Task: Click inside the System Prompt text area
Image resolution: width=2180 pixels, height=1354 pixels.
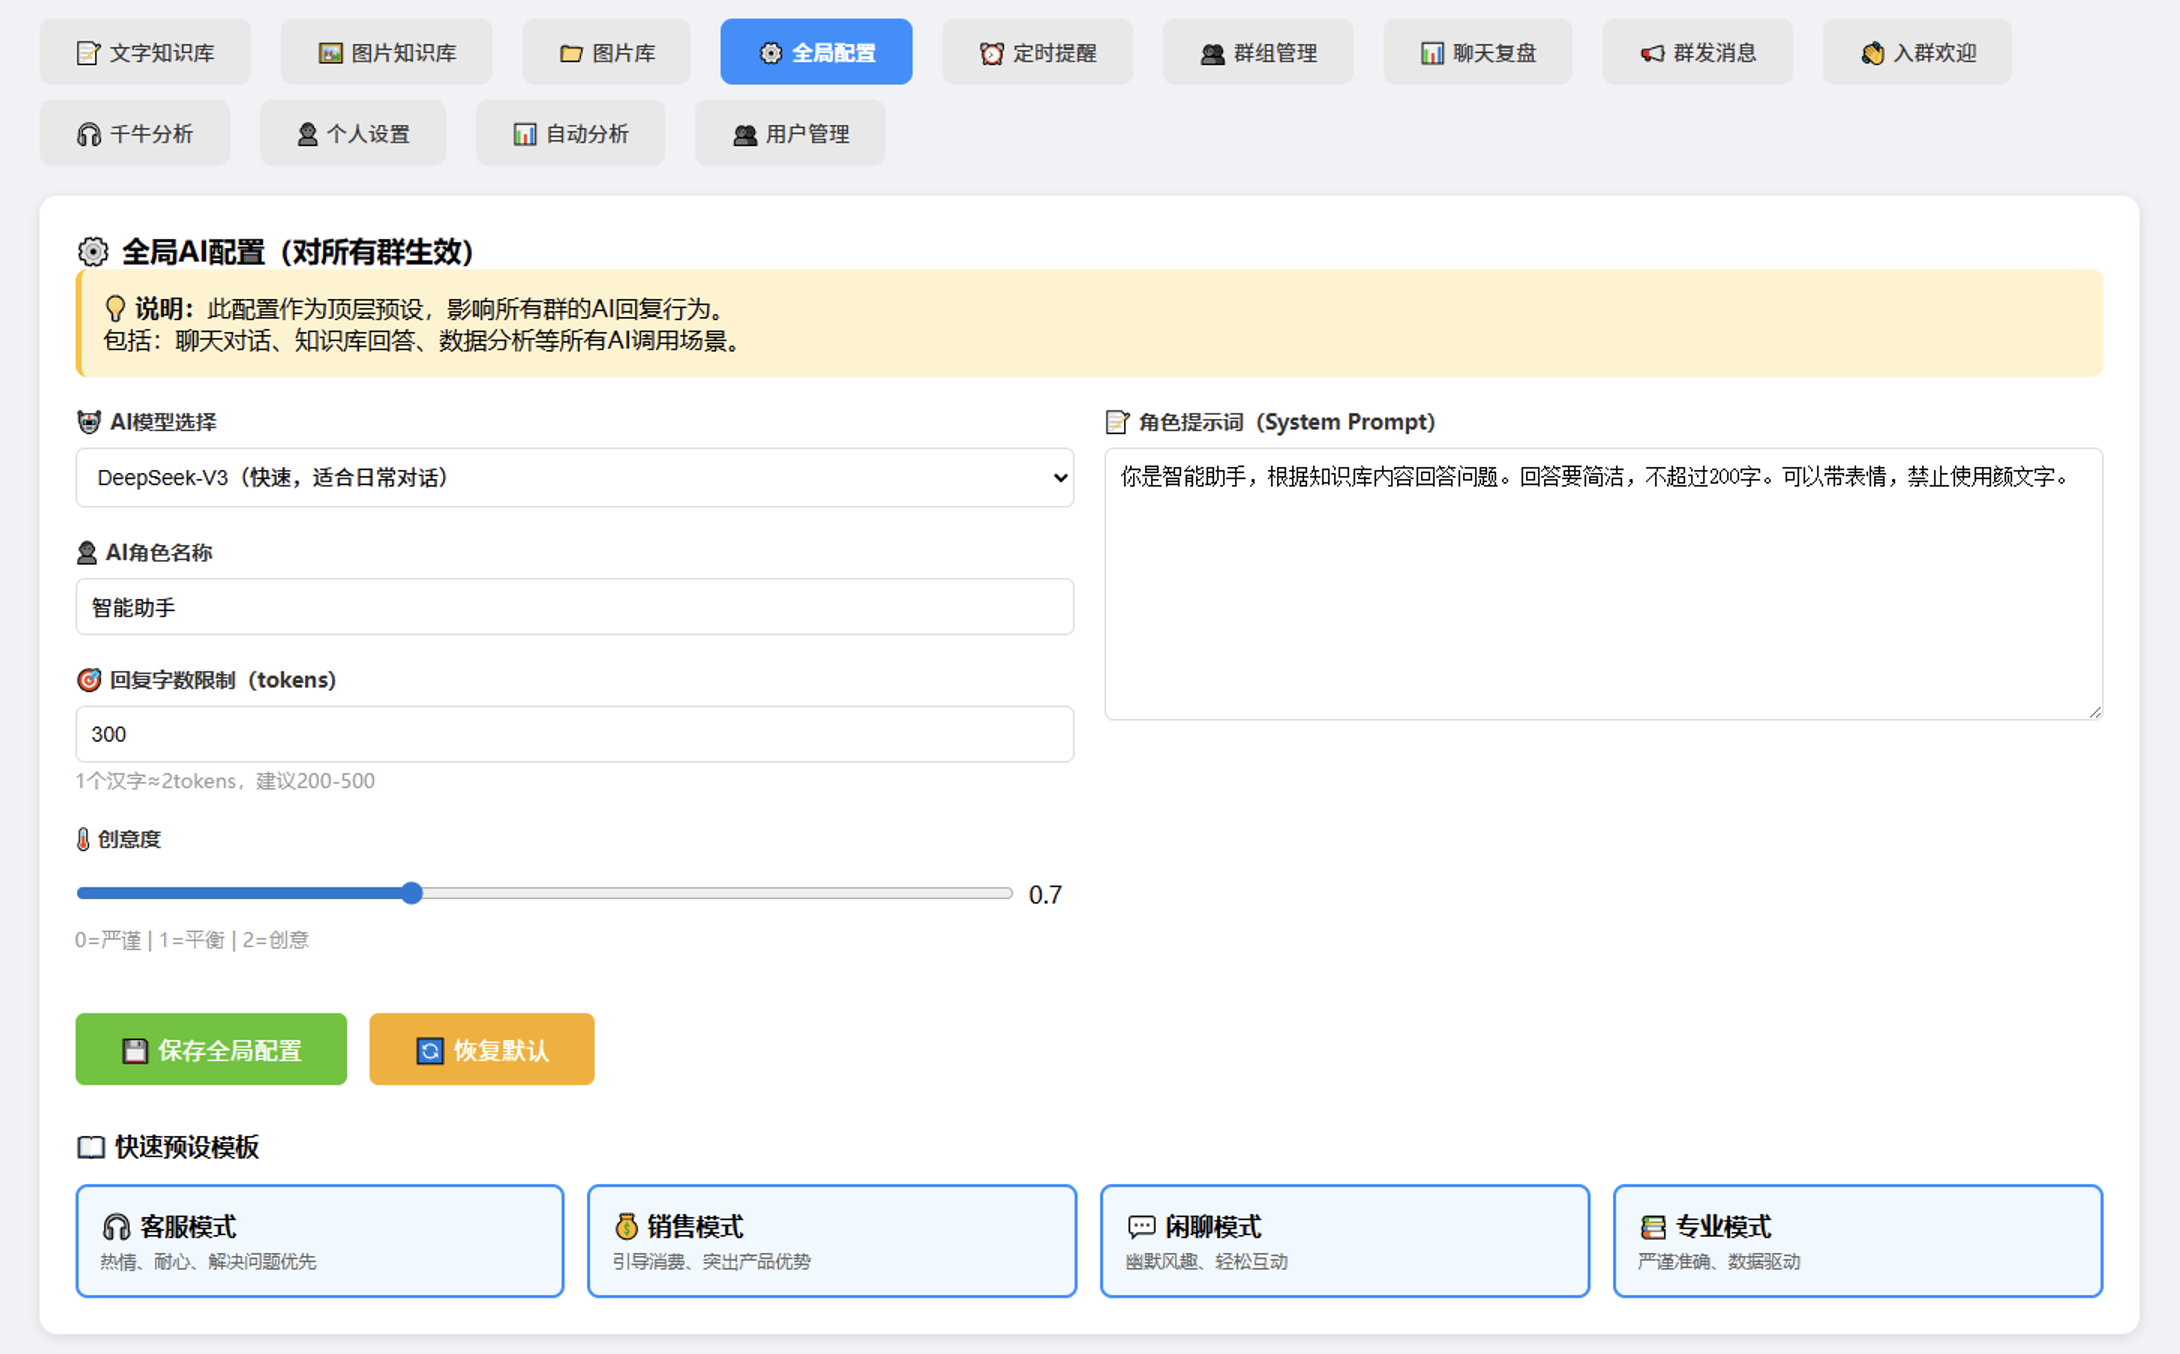Action: click(x=1603, y=584)
